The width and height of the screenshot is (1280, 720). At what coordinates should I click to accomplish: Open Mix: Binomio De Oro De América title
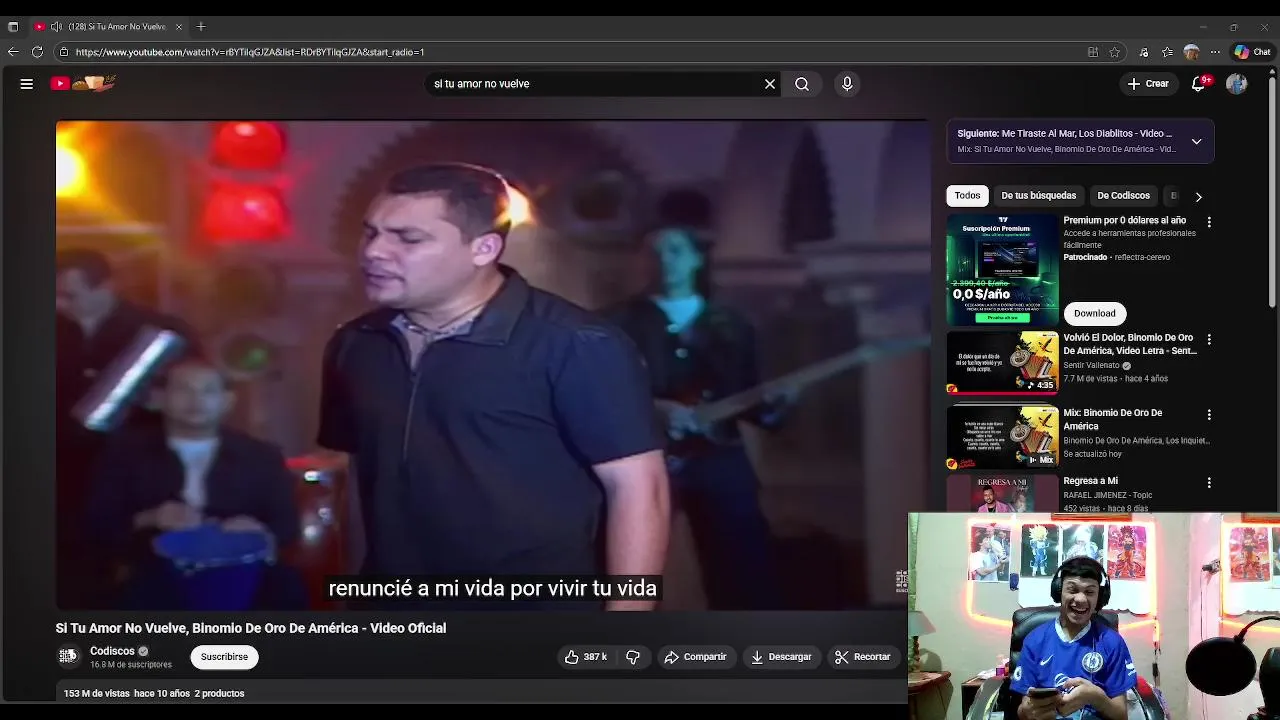click(1112, 419)
